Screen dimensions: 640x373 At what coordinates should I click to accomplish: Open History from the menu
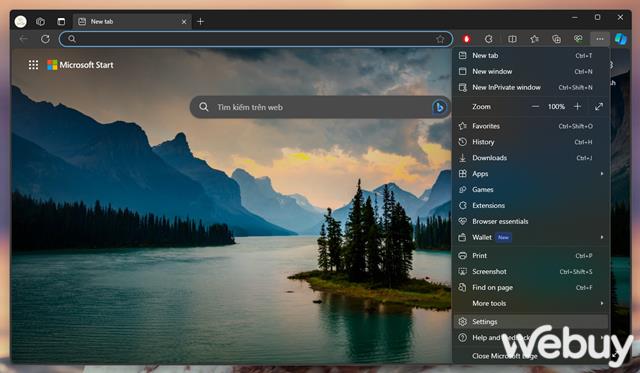tap(531, 142)
